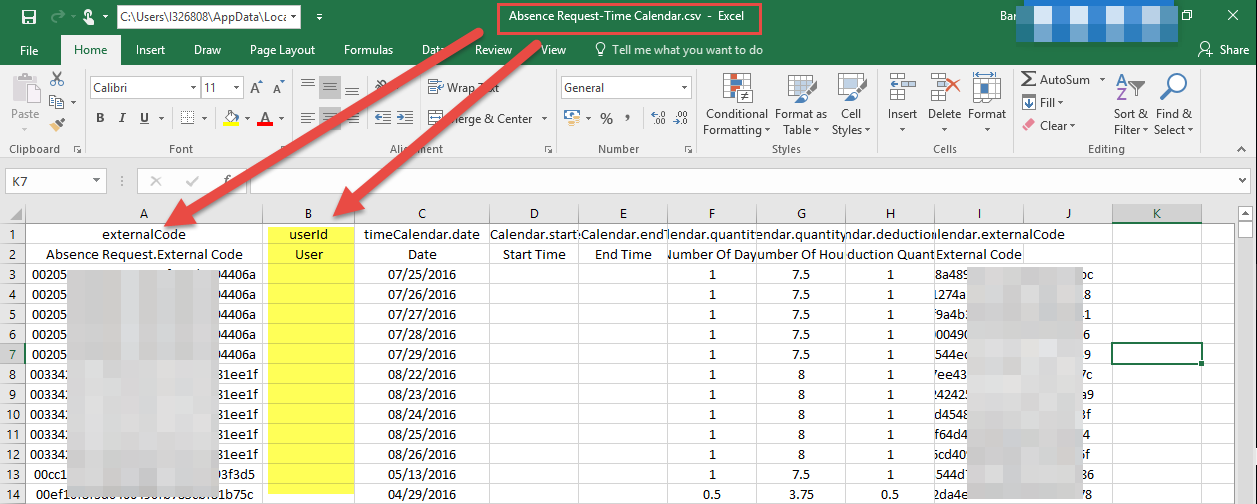Click the Font Color red A icon
1257x504 pixels.
265,118
